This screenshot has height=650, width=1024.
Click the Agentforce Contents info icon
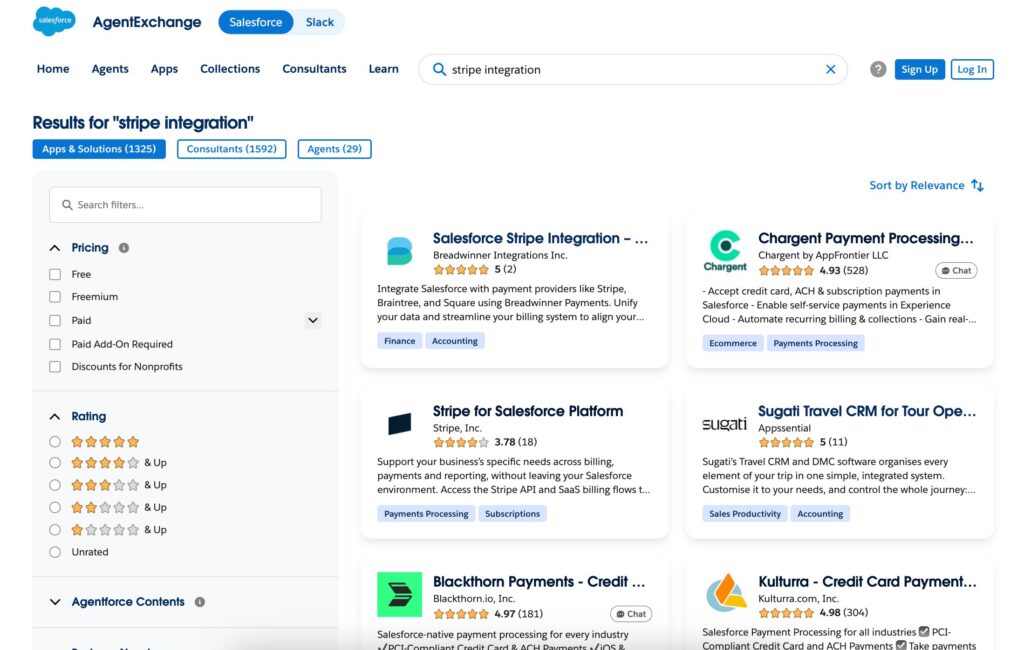200,602
